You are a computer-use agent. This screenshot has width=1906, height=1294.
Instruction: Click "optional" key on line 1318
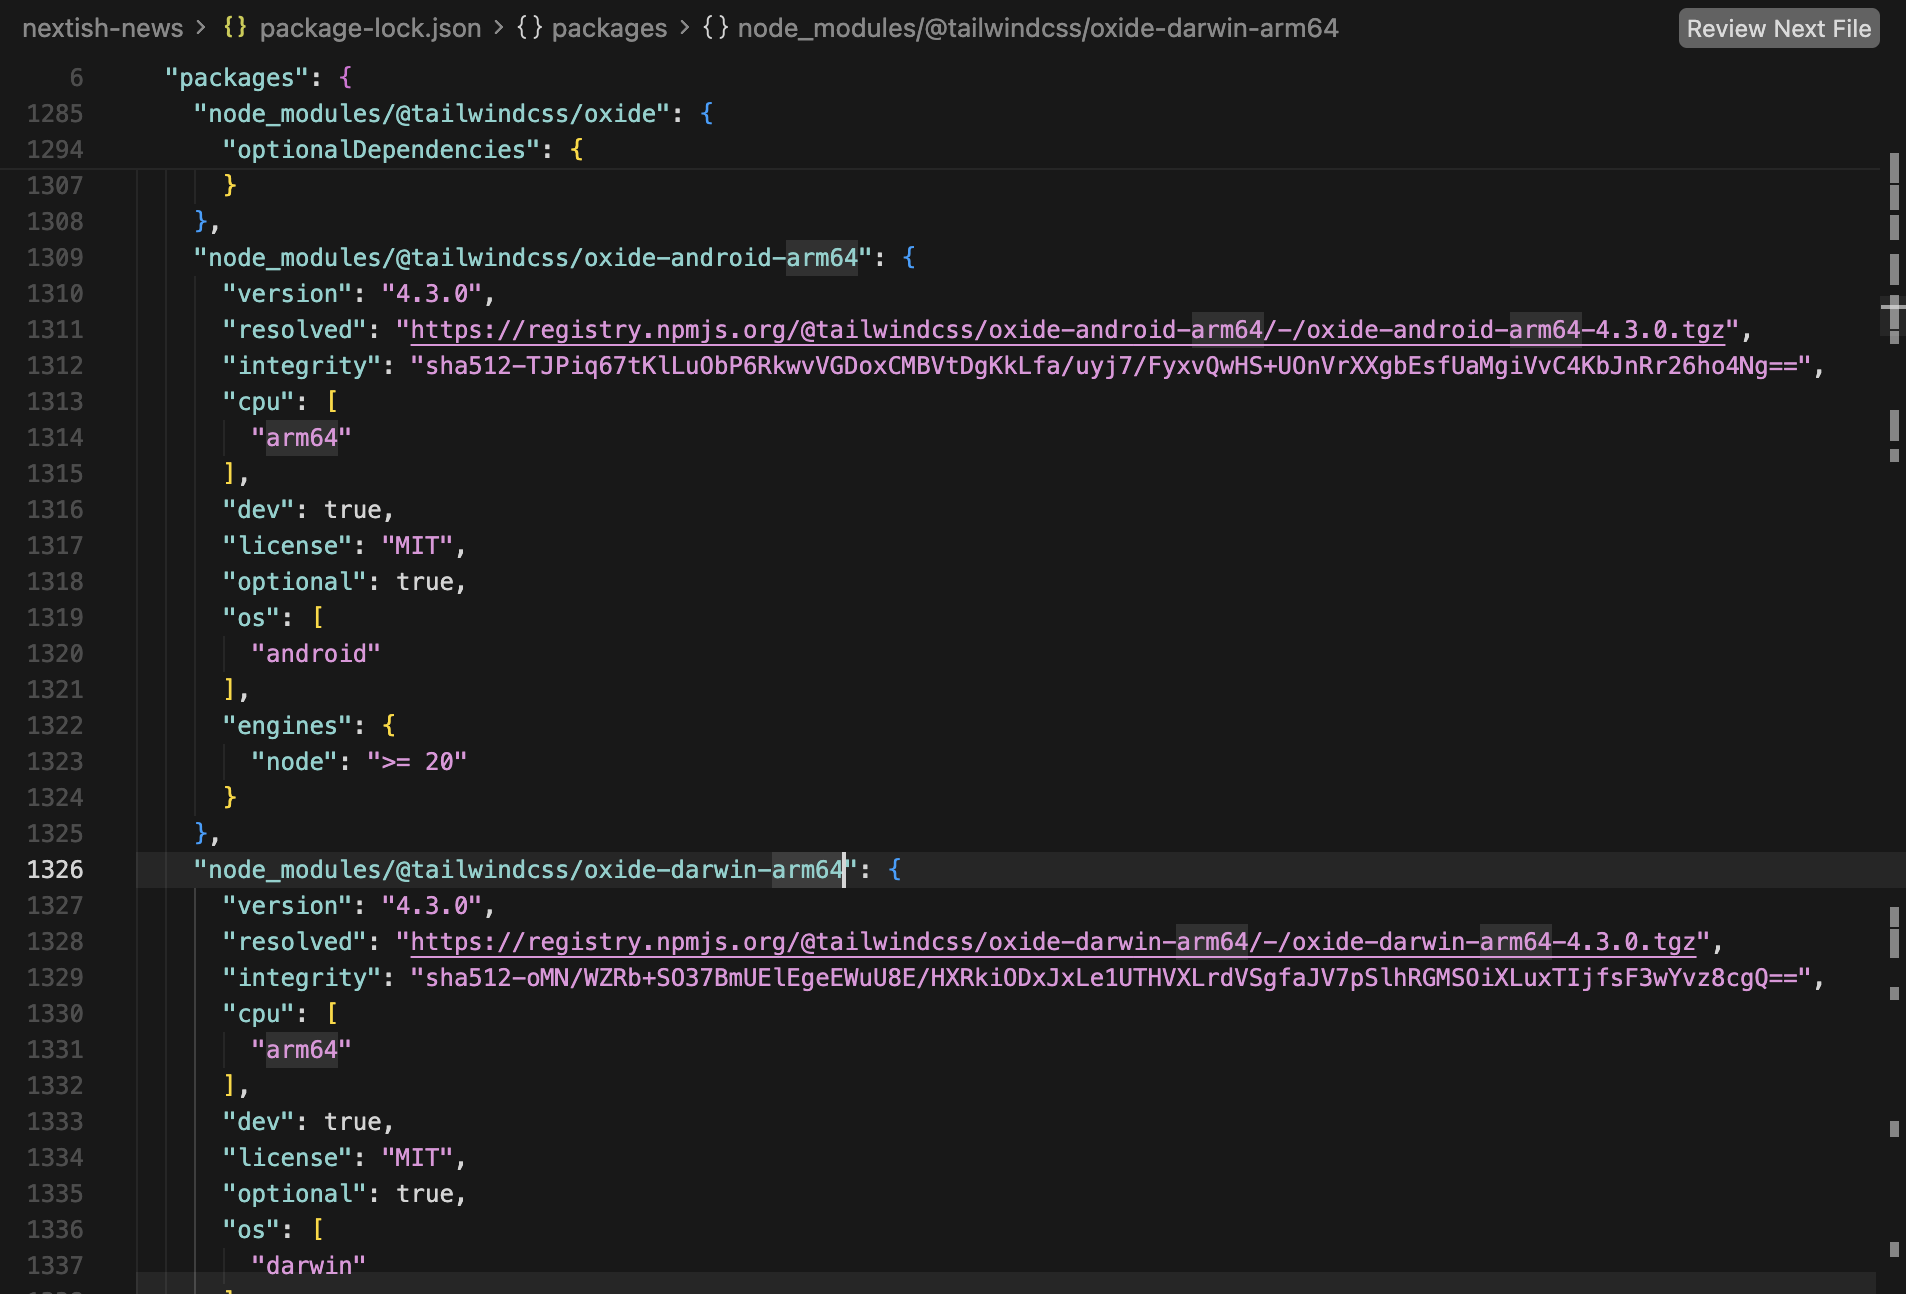295,582
